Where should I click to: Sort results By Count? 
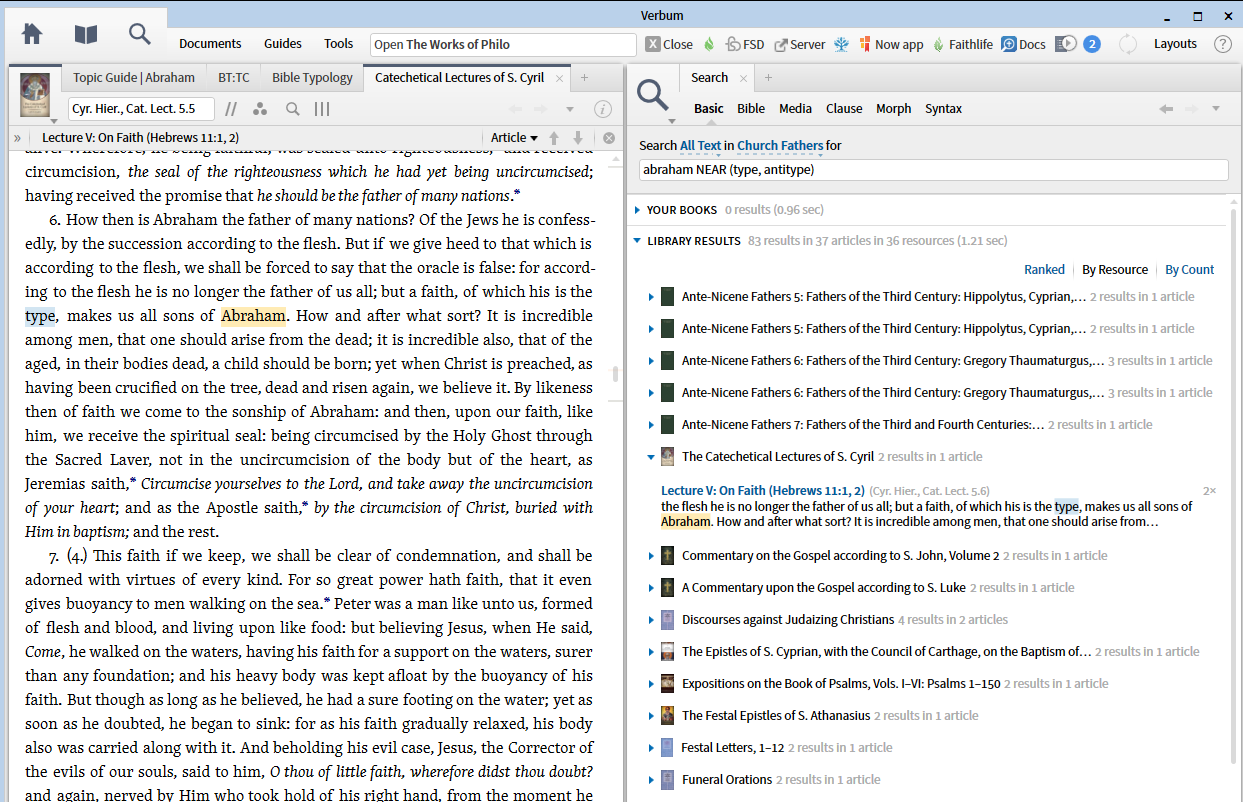(1189, 270)
